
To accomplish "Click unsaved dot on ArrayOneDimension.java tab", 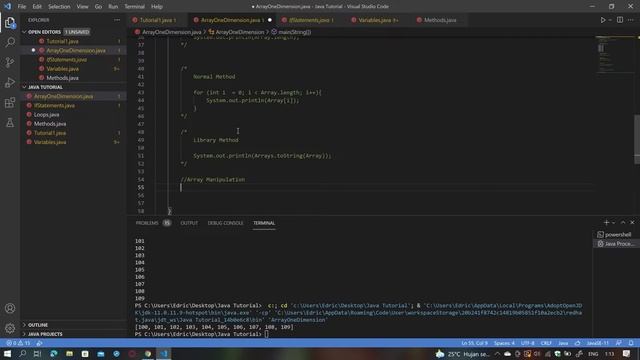I will (x=270, y=20).
